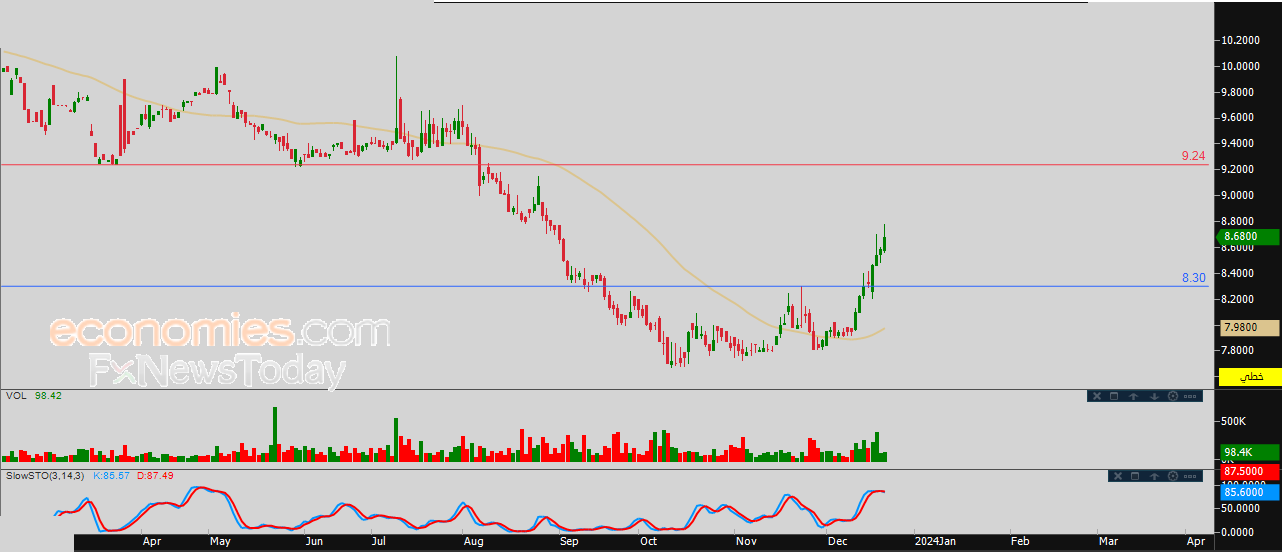1282x552 pixels.
Task: Open more options for VOL panel
Action: click(1190, 396)
